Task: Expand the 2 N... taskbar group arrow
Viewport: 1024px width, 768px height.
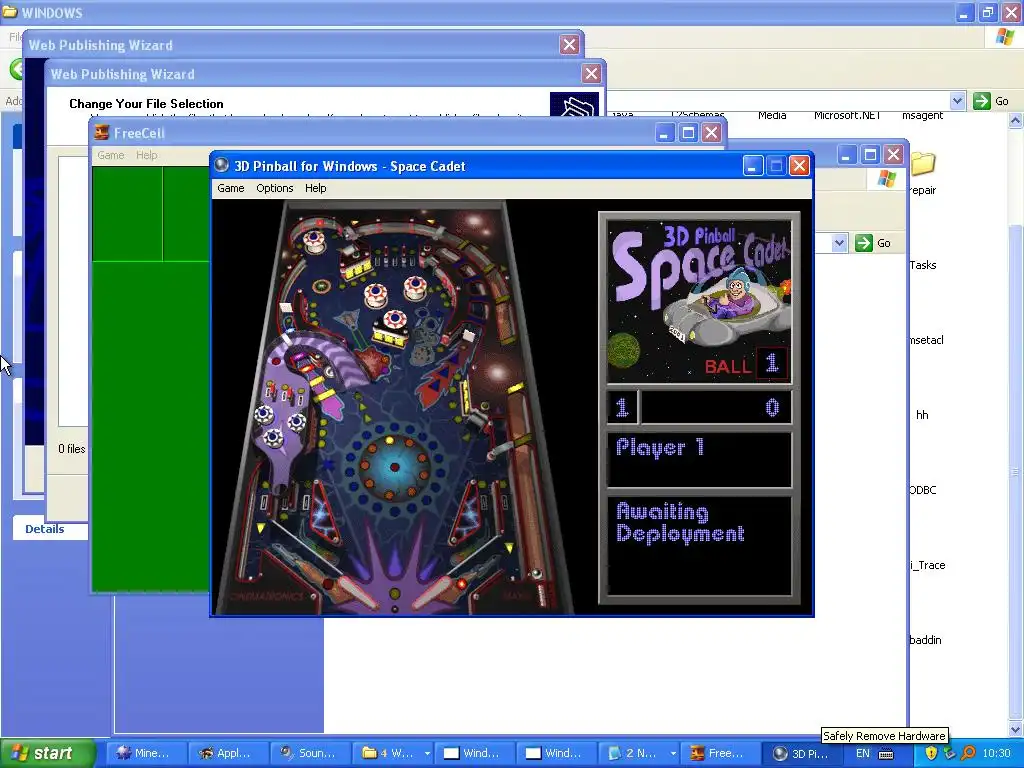Action: (673, 753)
